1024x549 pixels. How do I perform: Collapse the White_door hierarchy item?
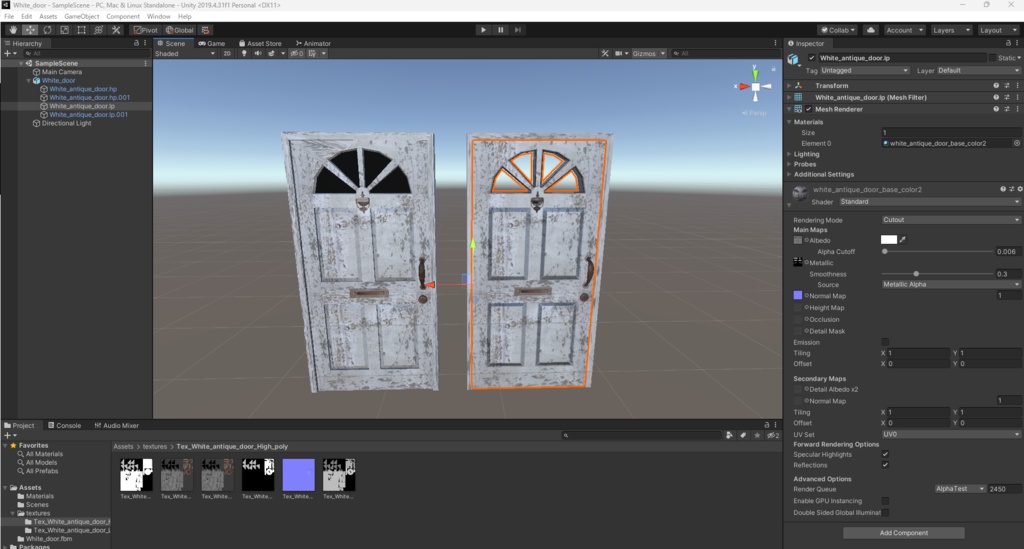[x=29, y=80]
